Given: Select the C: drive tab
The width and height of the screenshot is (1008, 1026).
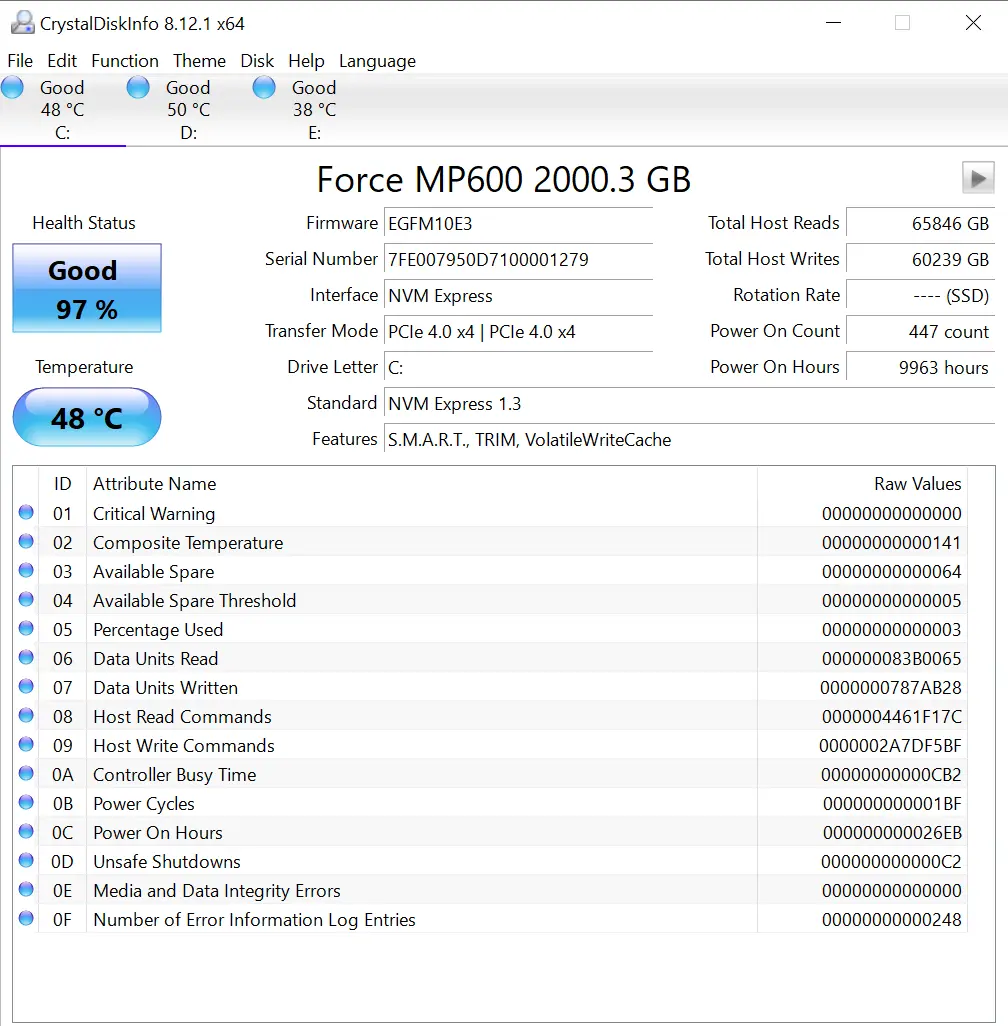Looking at the screenshot, I should coord(63,109).
